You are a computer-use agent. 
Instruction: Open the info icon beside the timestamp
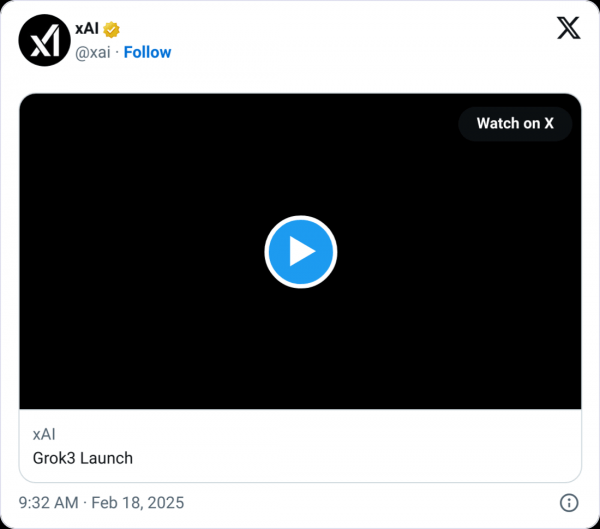[x=567, y=502]
